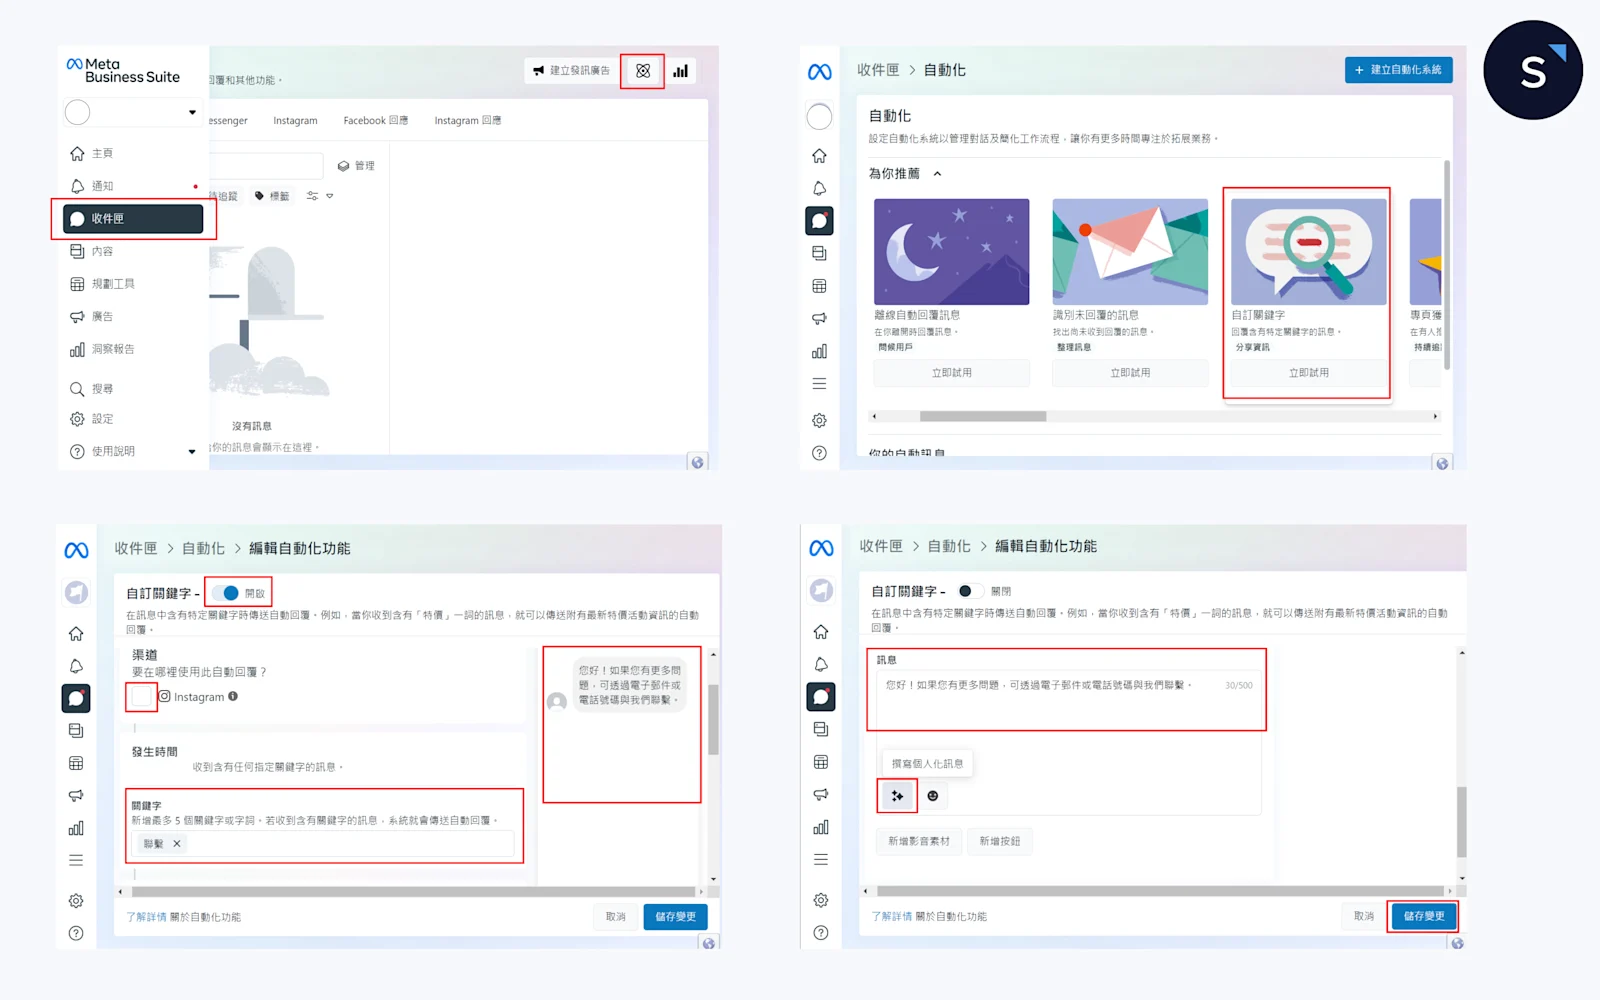Open notifications via the bell icon
This screenshot has height=1000, width=1600.
[x=77, y=185]
